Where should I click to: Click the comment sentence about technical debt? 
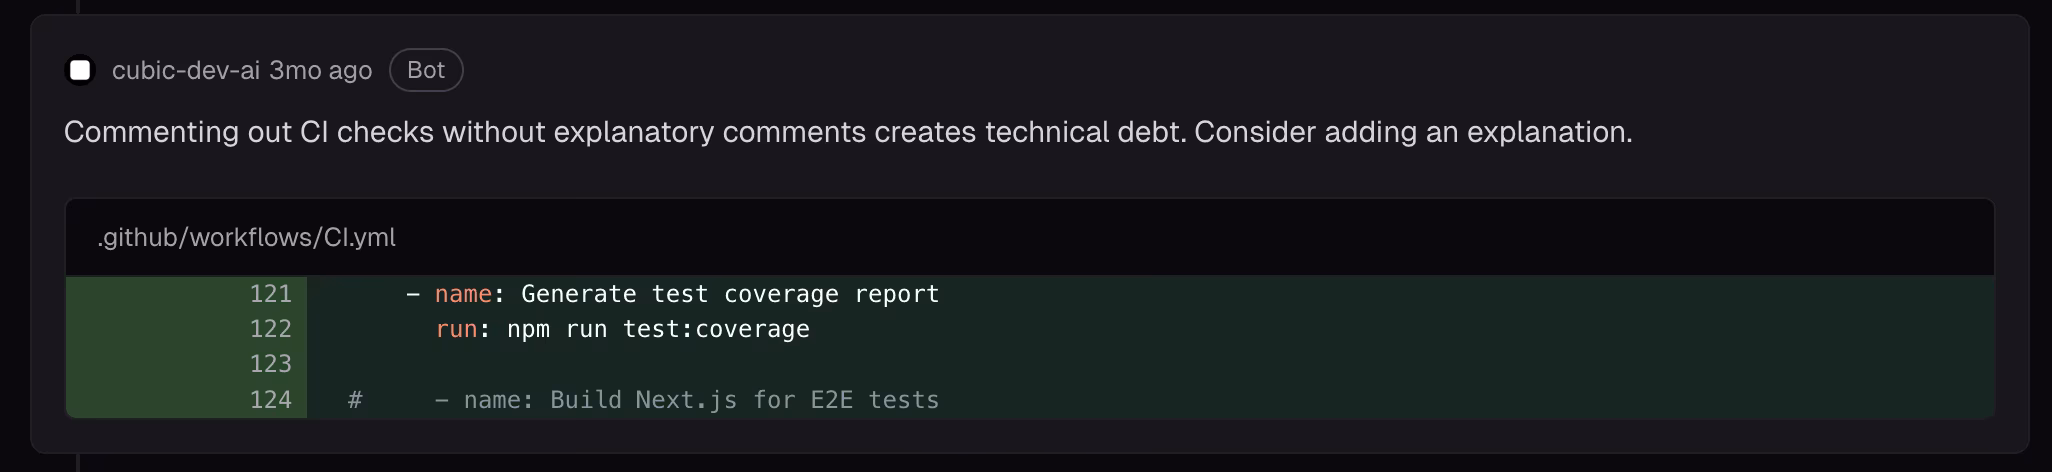coord(625,132)
